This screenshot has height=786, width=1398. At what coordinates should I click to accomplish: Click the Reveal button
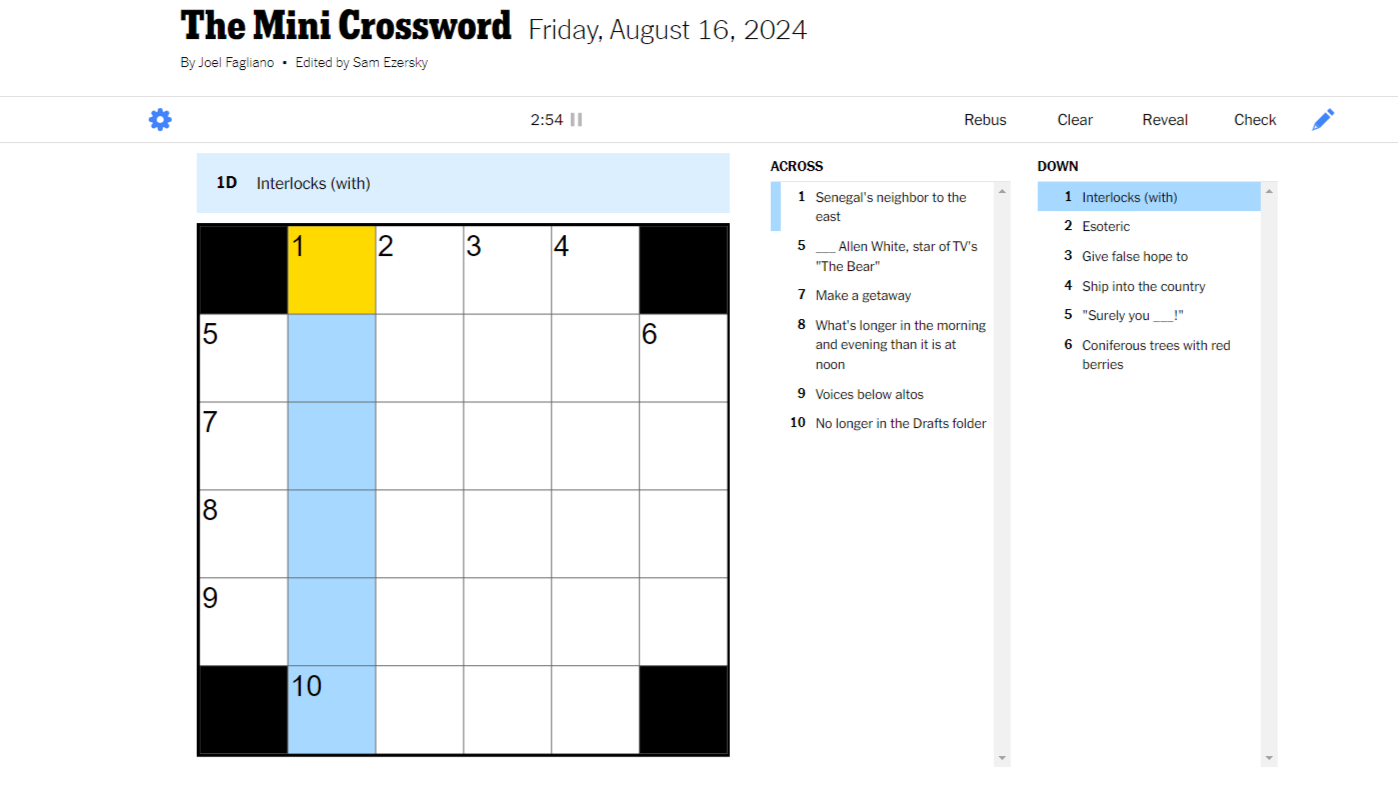[x=1164, y=119]
